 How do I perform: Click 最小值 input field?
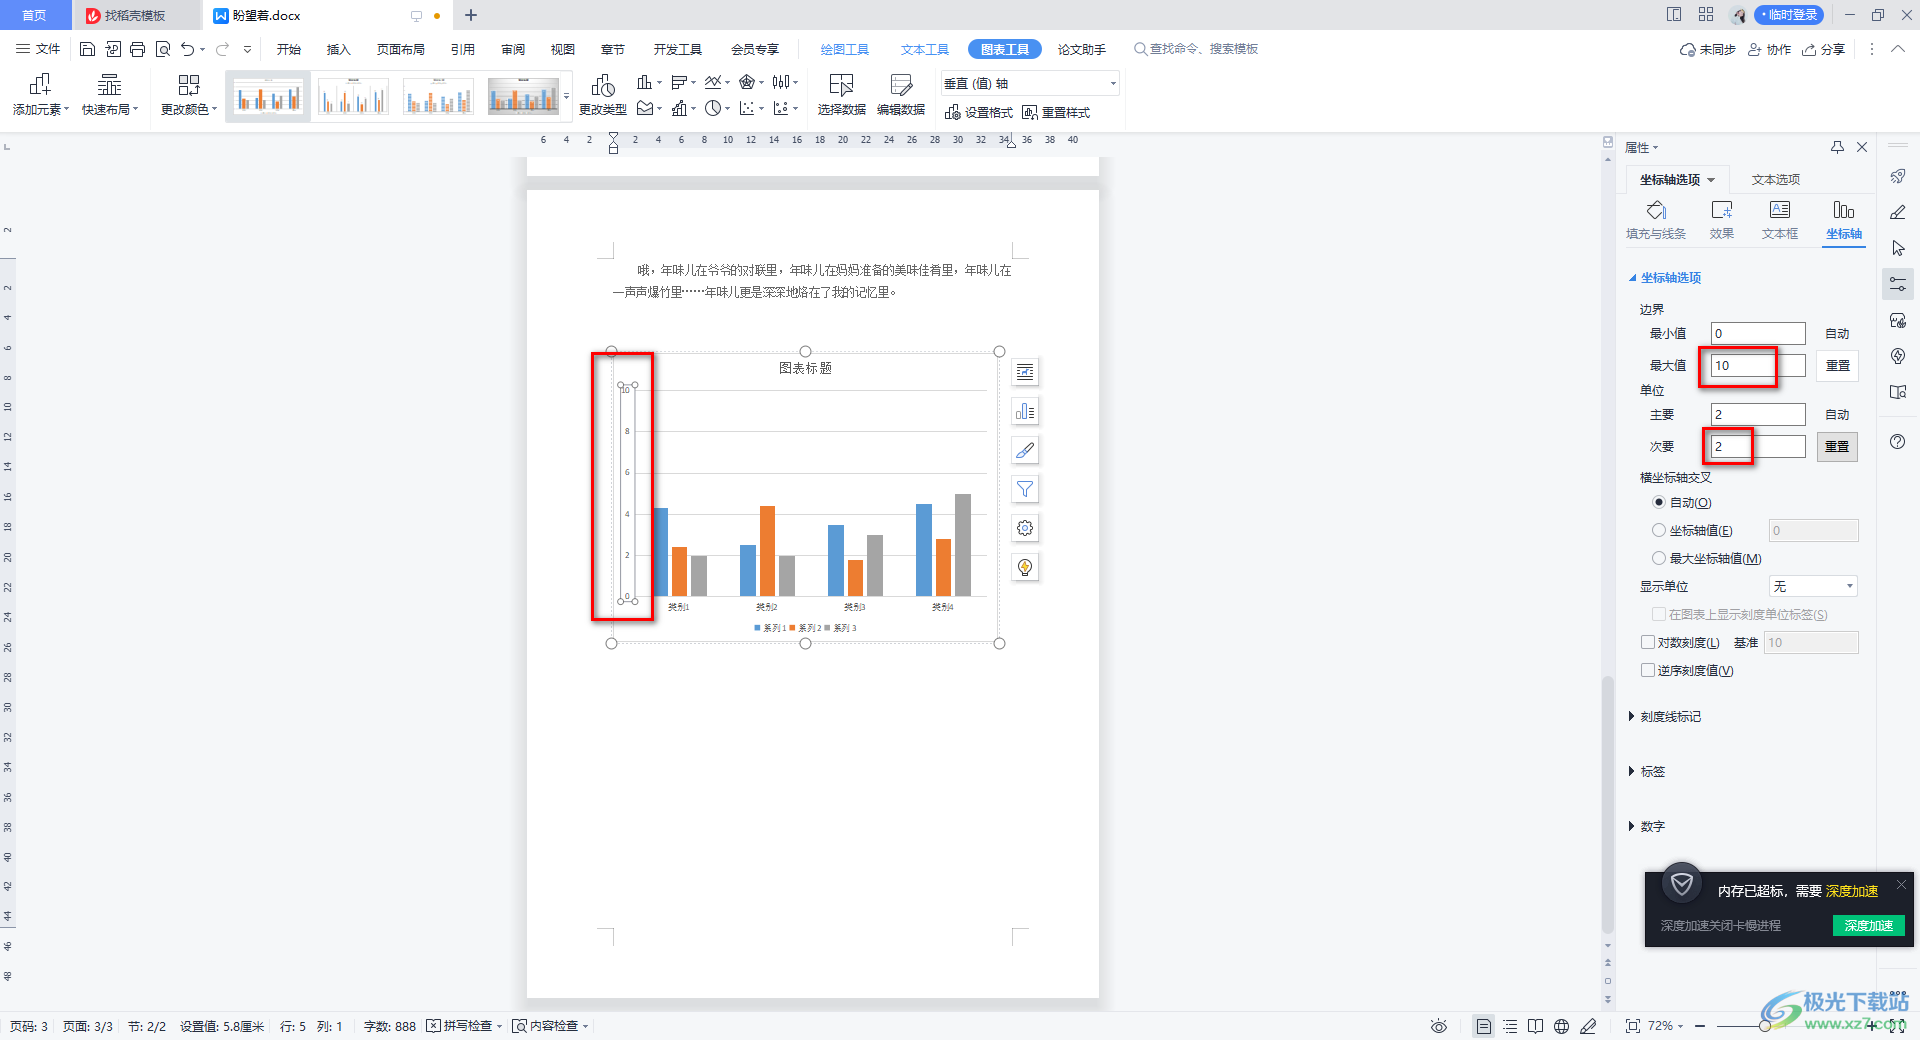1758,334
